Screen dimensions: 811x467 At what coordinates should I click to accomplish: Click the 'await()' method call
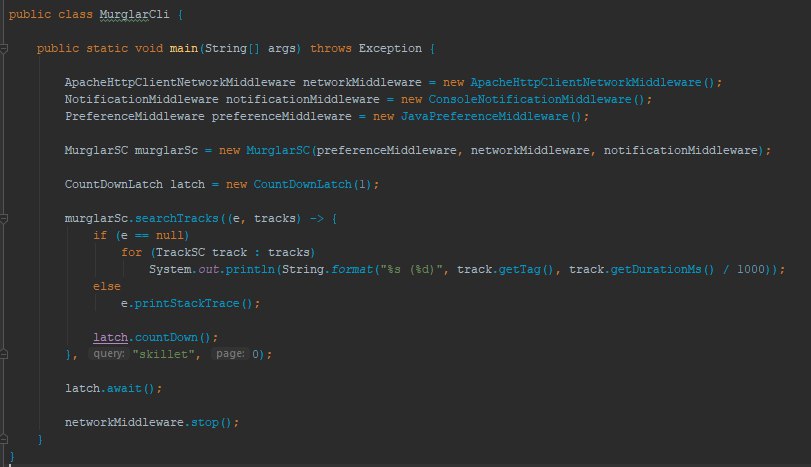pos(130,388)
